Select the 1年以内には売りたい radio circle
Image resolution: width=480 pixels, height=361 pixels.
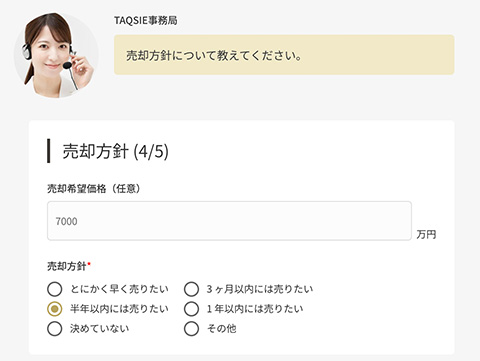click(x=191, y=309)
